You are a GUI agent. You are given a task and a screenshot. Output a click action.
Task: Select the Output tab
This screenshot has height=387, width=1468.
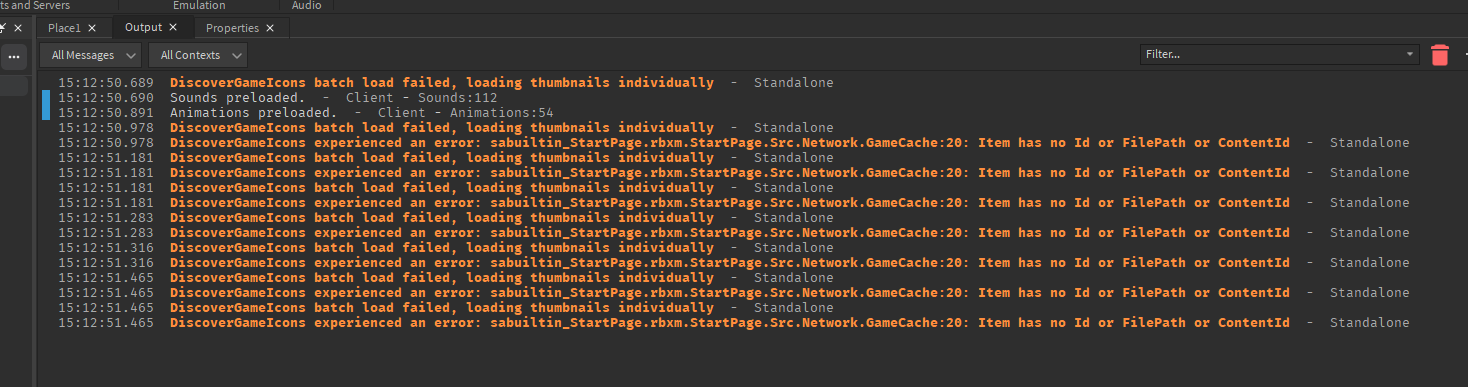[143, 28]
